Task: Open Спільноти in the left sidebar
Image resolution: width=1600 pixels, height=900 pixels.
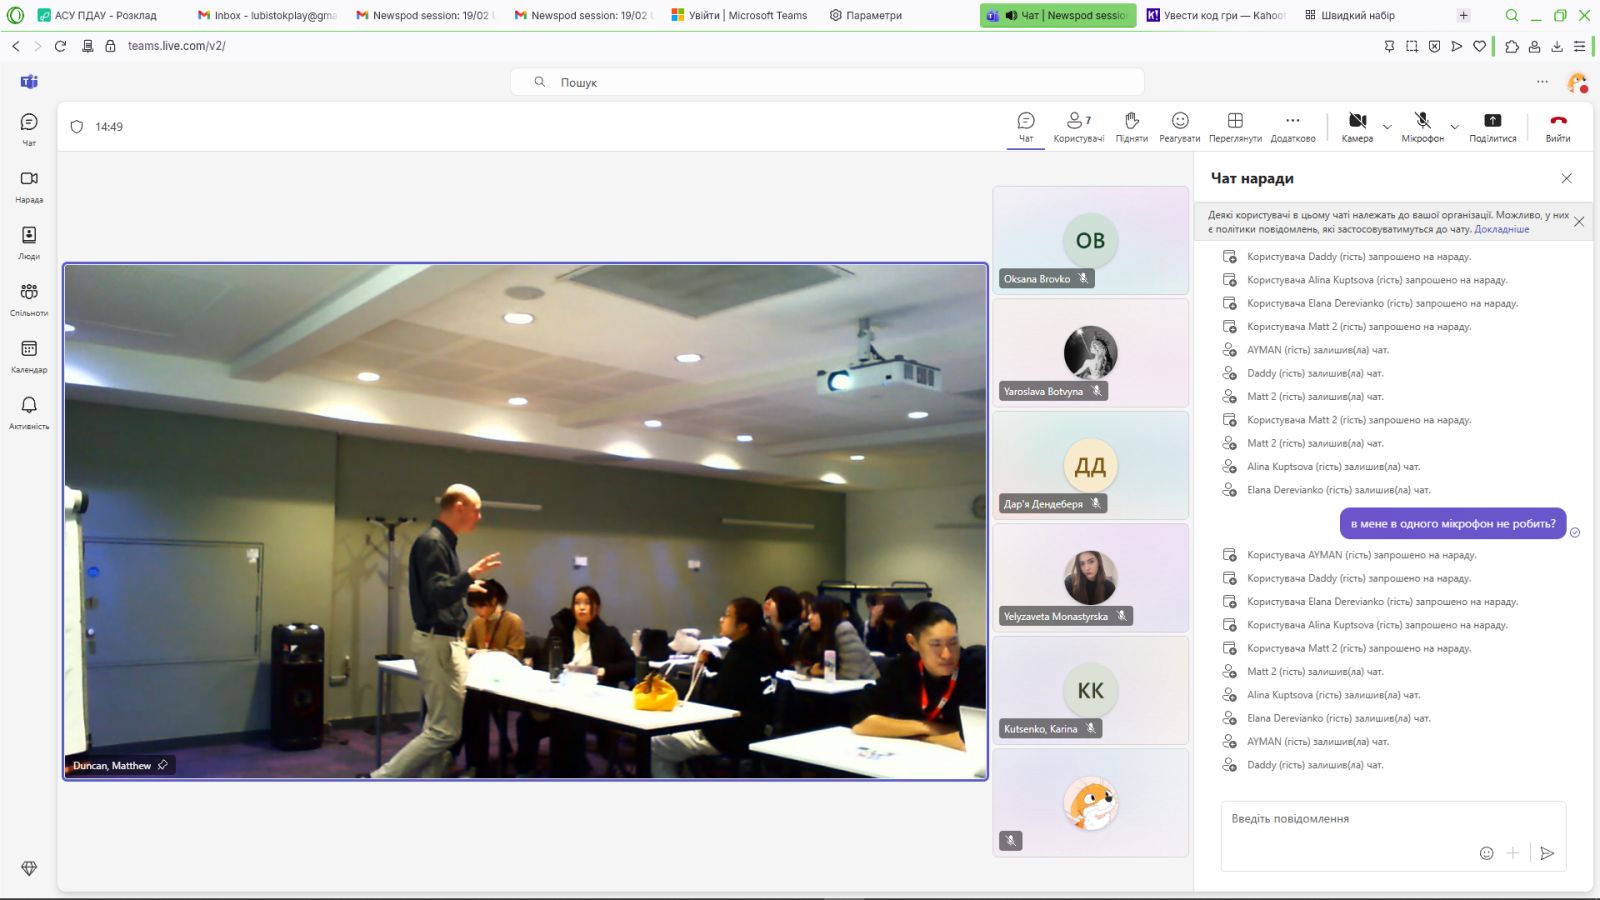Action: click(x=29, y=298)
